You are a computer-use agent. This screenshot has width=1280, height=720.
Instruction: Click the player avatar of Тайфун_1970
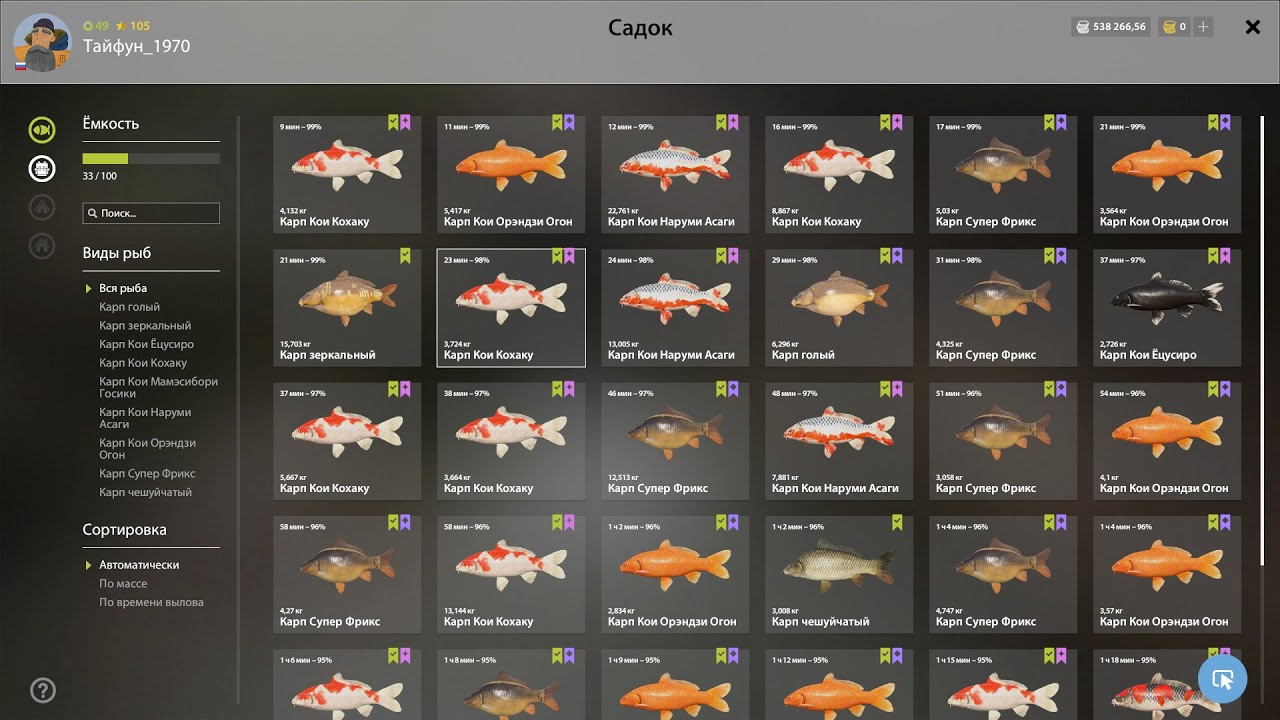(42, 43)
